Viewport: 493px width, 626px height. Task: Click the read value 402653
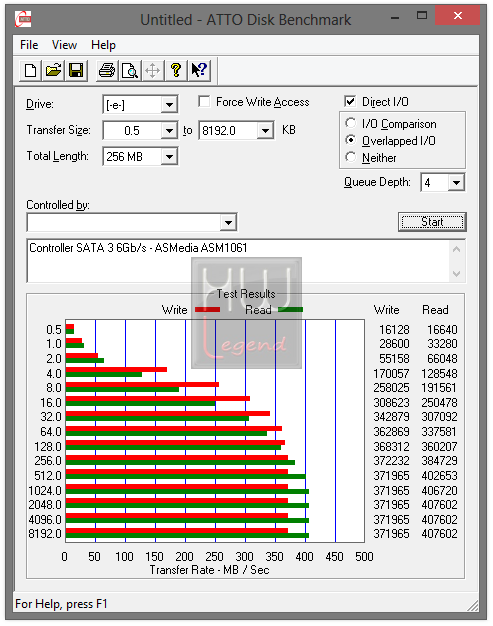(439, 476)
